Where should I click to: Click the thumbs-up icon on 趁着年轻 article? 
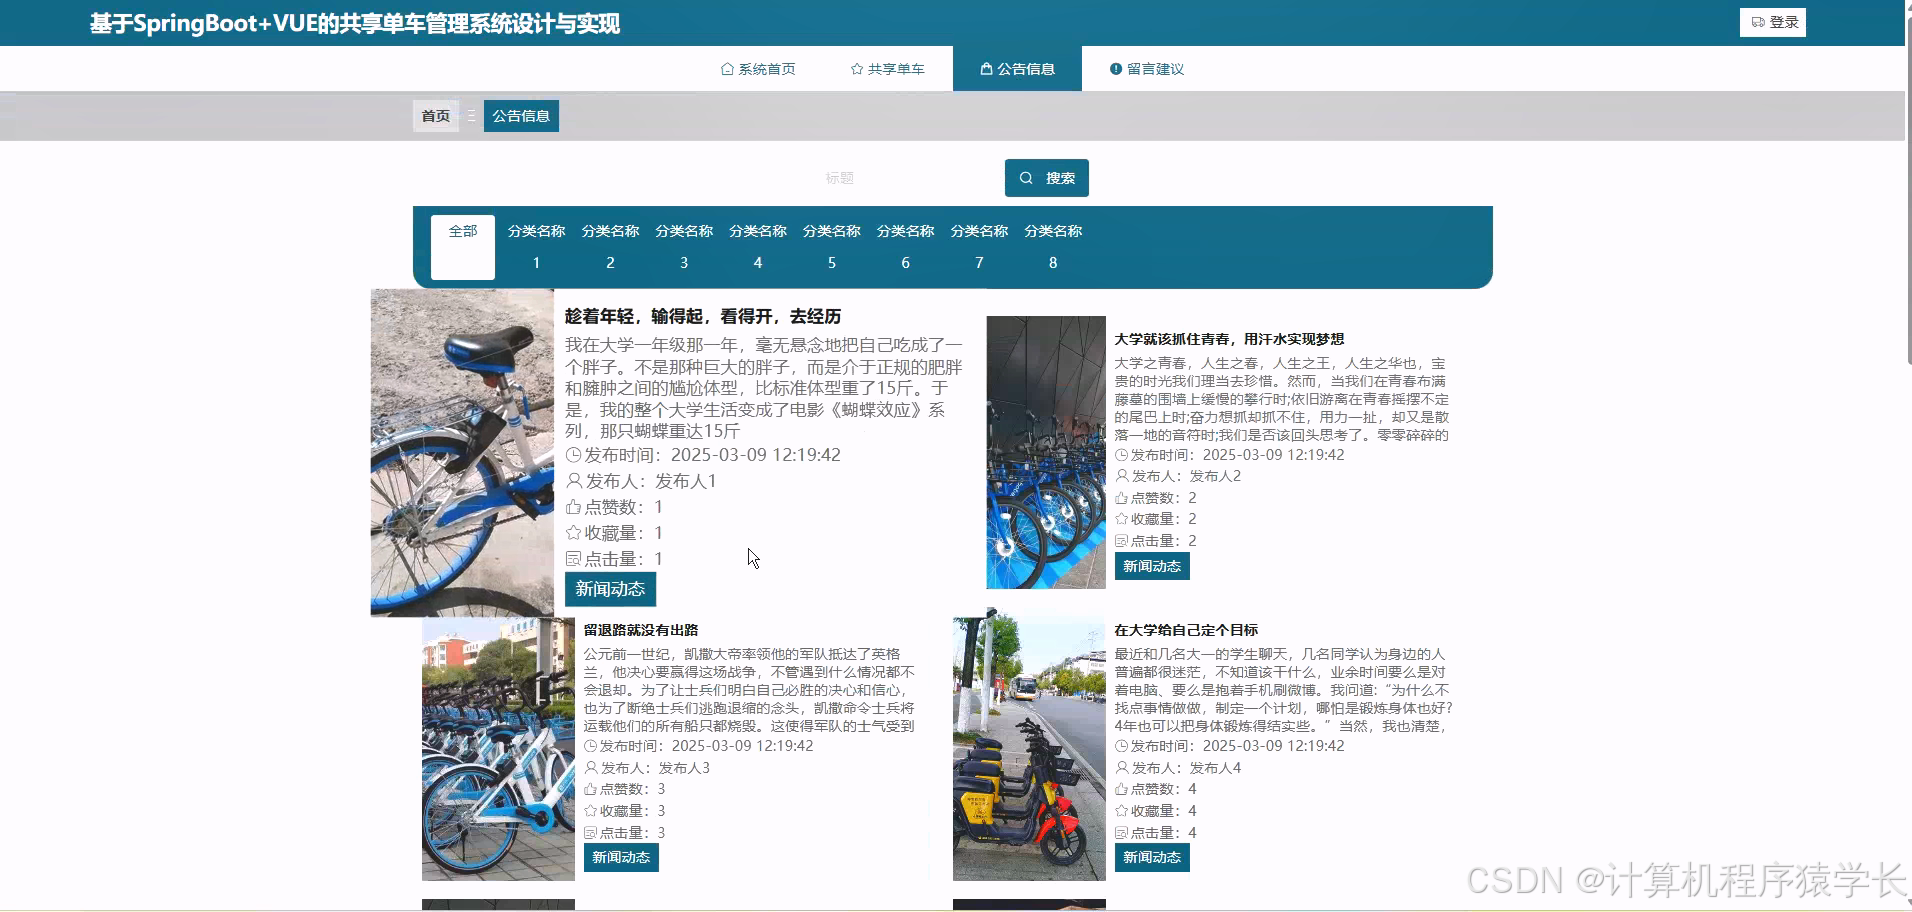coord(572,507)
